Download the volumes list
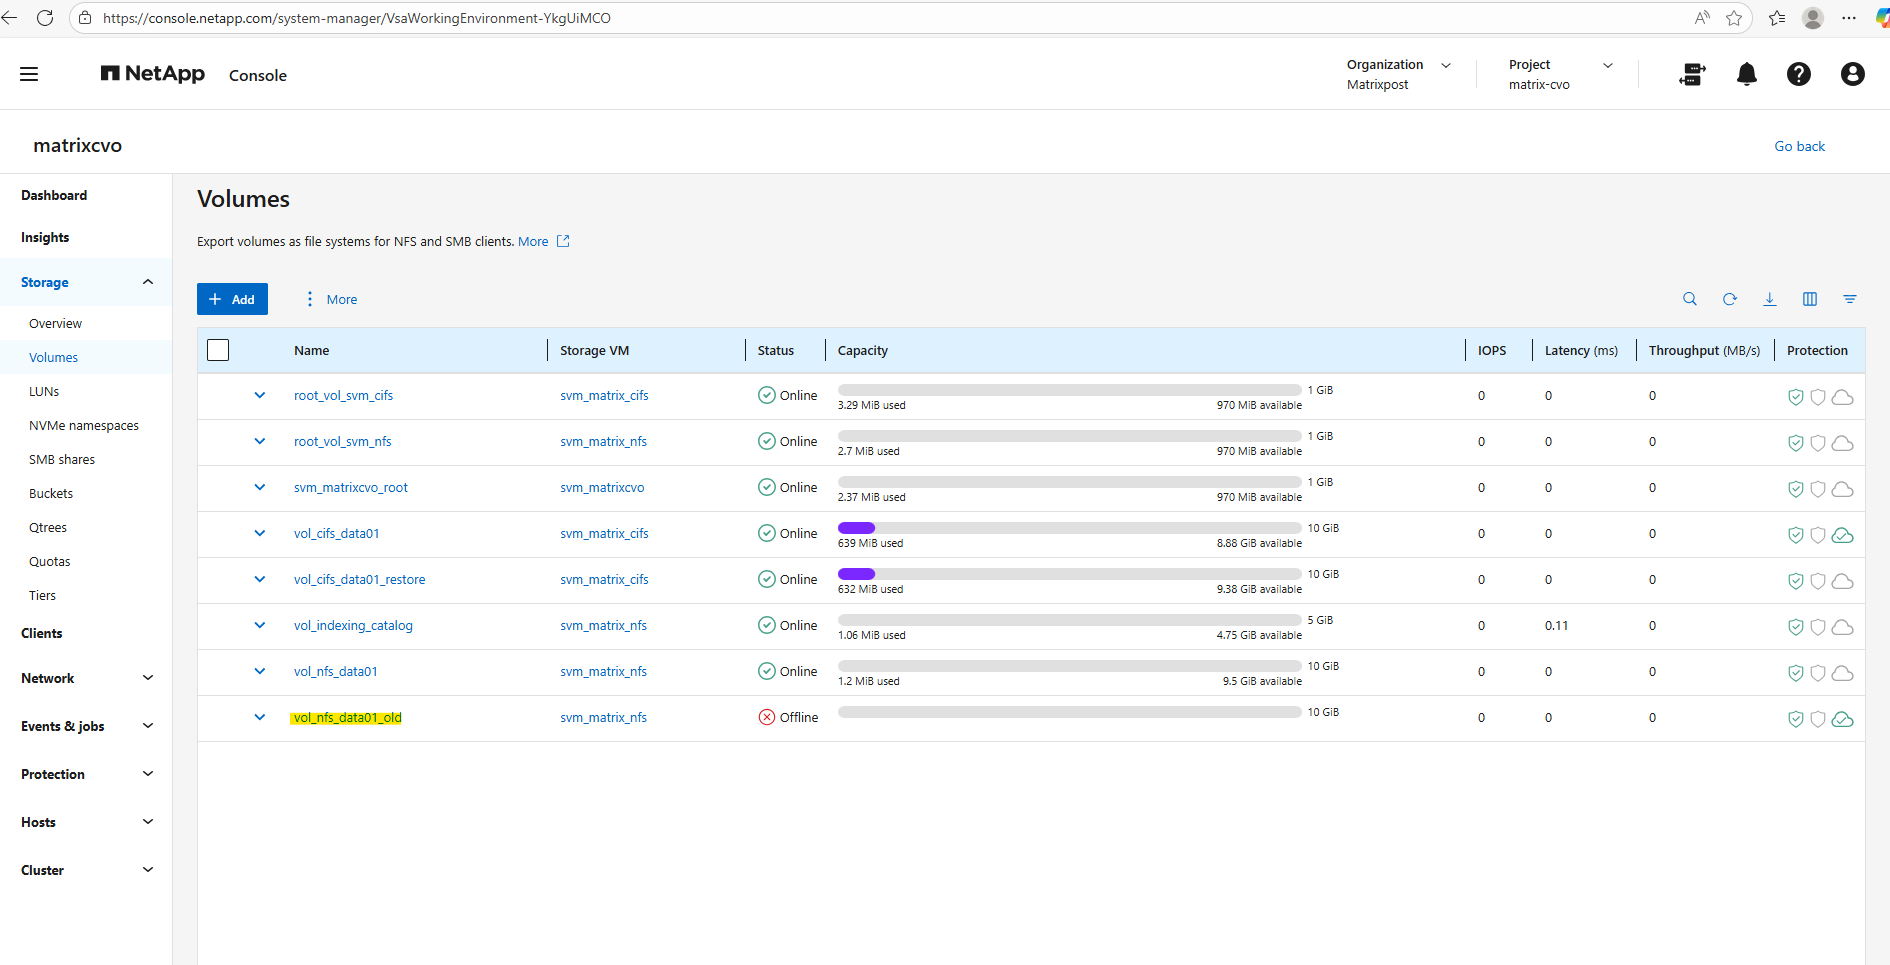 (x=1770, y=299)
